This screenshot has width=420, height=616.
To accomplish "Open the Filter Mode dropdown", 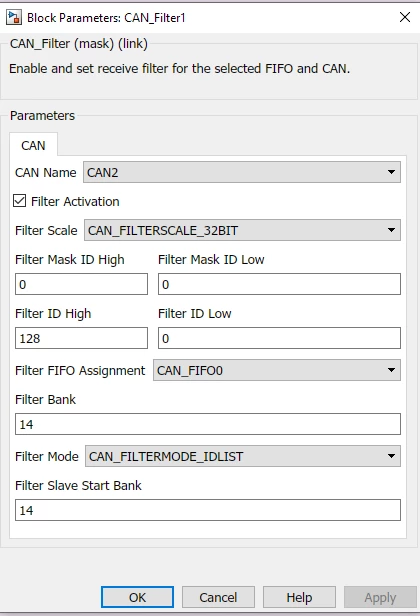I will [243, 456].
